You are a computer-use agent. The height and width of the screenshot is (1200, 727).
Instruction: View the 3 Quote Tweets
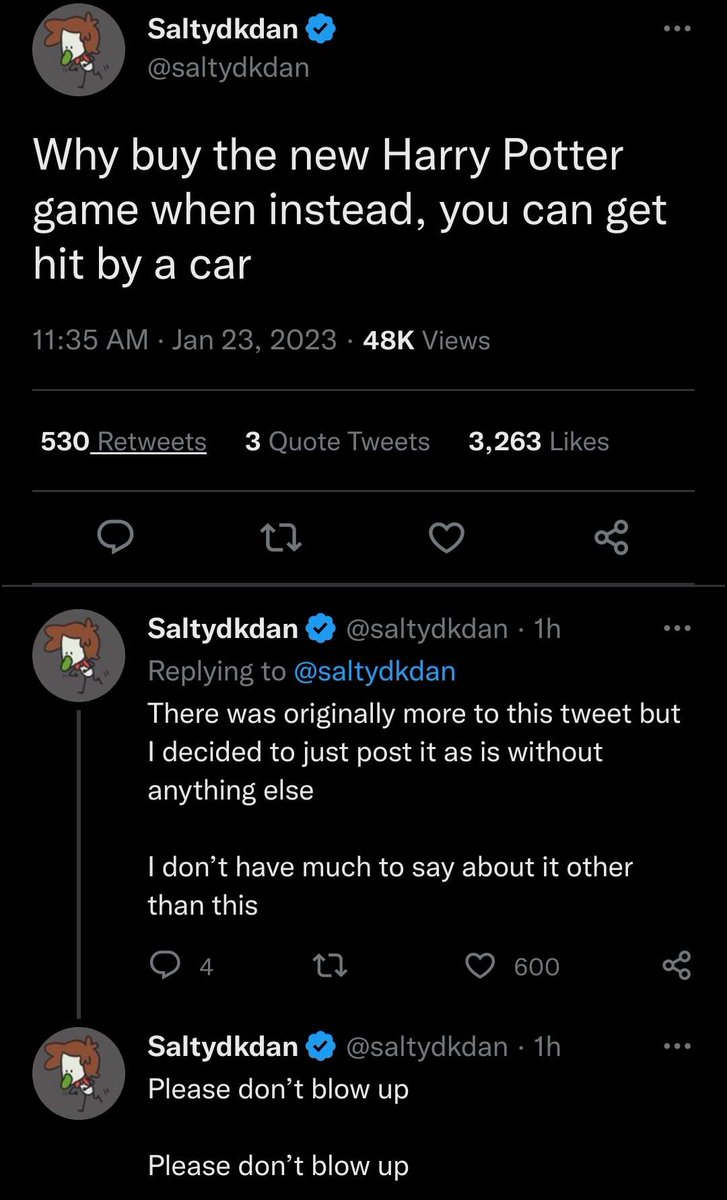pos(337,441)
